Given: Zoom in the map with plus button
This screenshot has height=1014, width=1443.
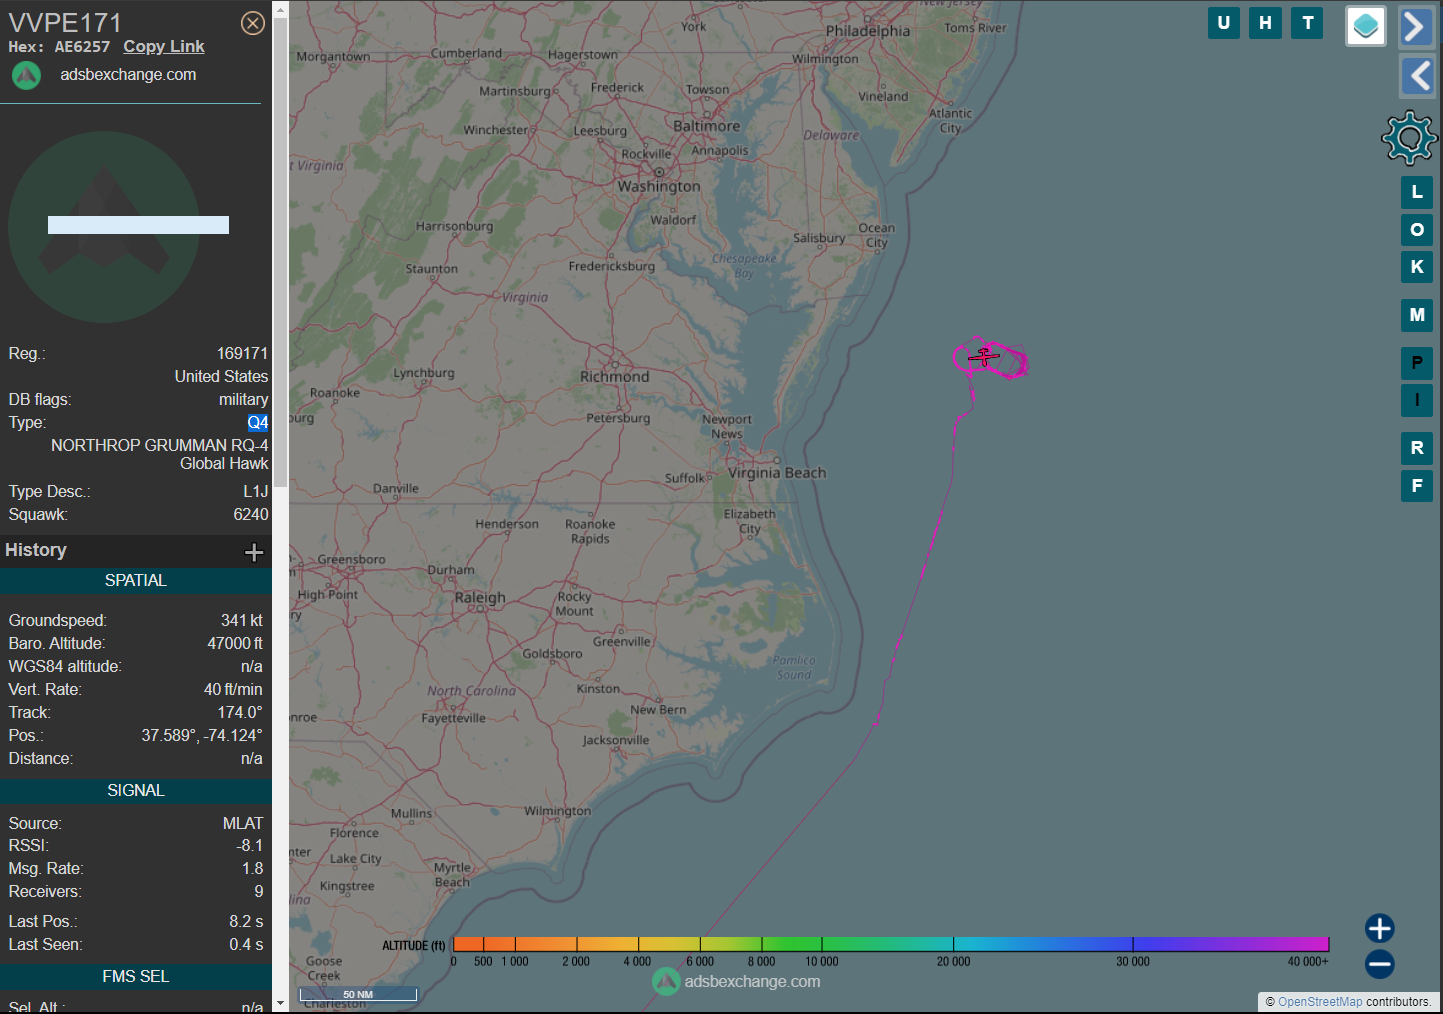Looking at the screenshot, I should tap(1380, 928).
